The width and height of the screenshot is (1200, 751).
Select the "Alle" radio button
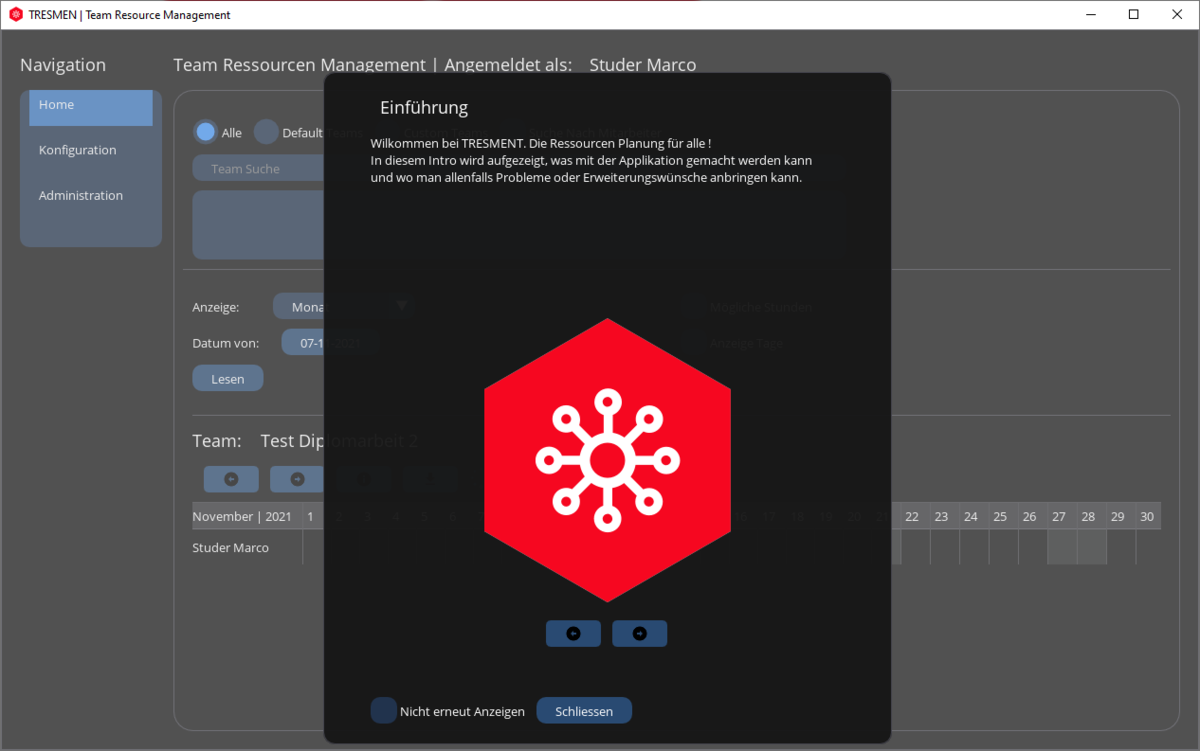[x=206, y=132]
